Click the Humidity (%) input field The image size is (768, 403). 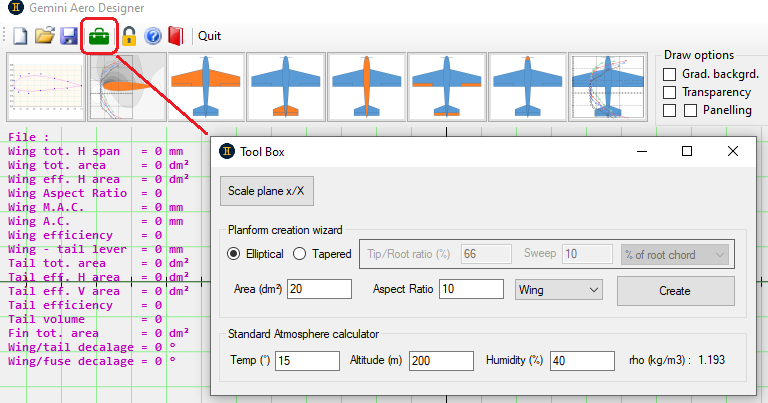[582, 361]
